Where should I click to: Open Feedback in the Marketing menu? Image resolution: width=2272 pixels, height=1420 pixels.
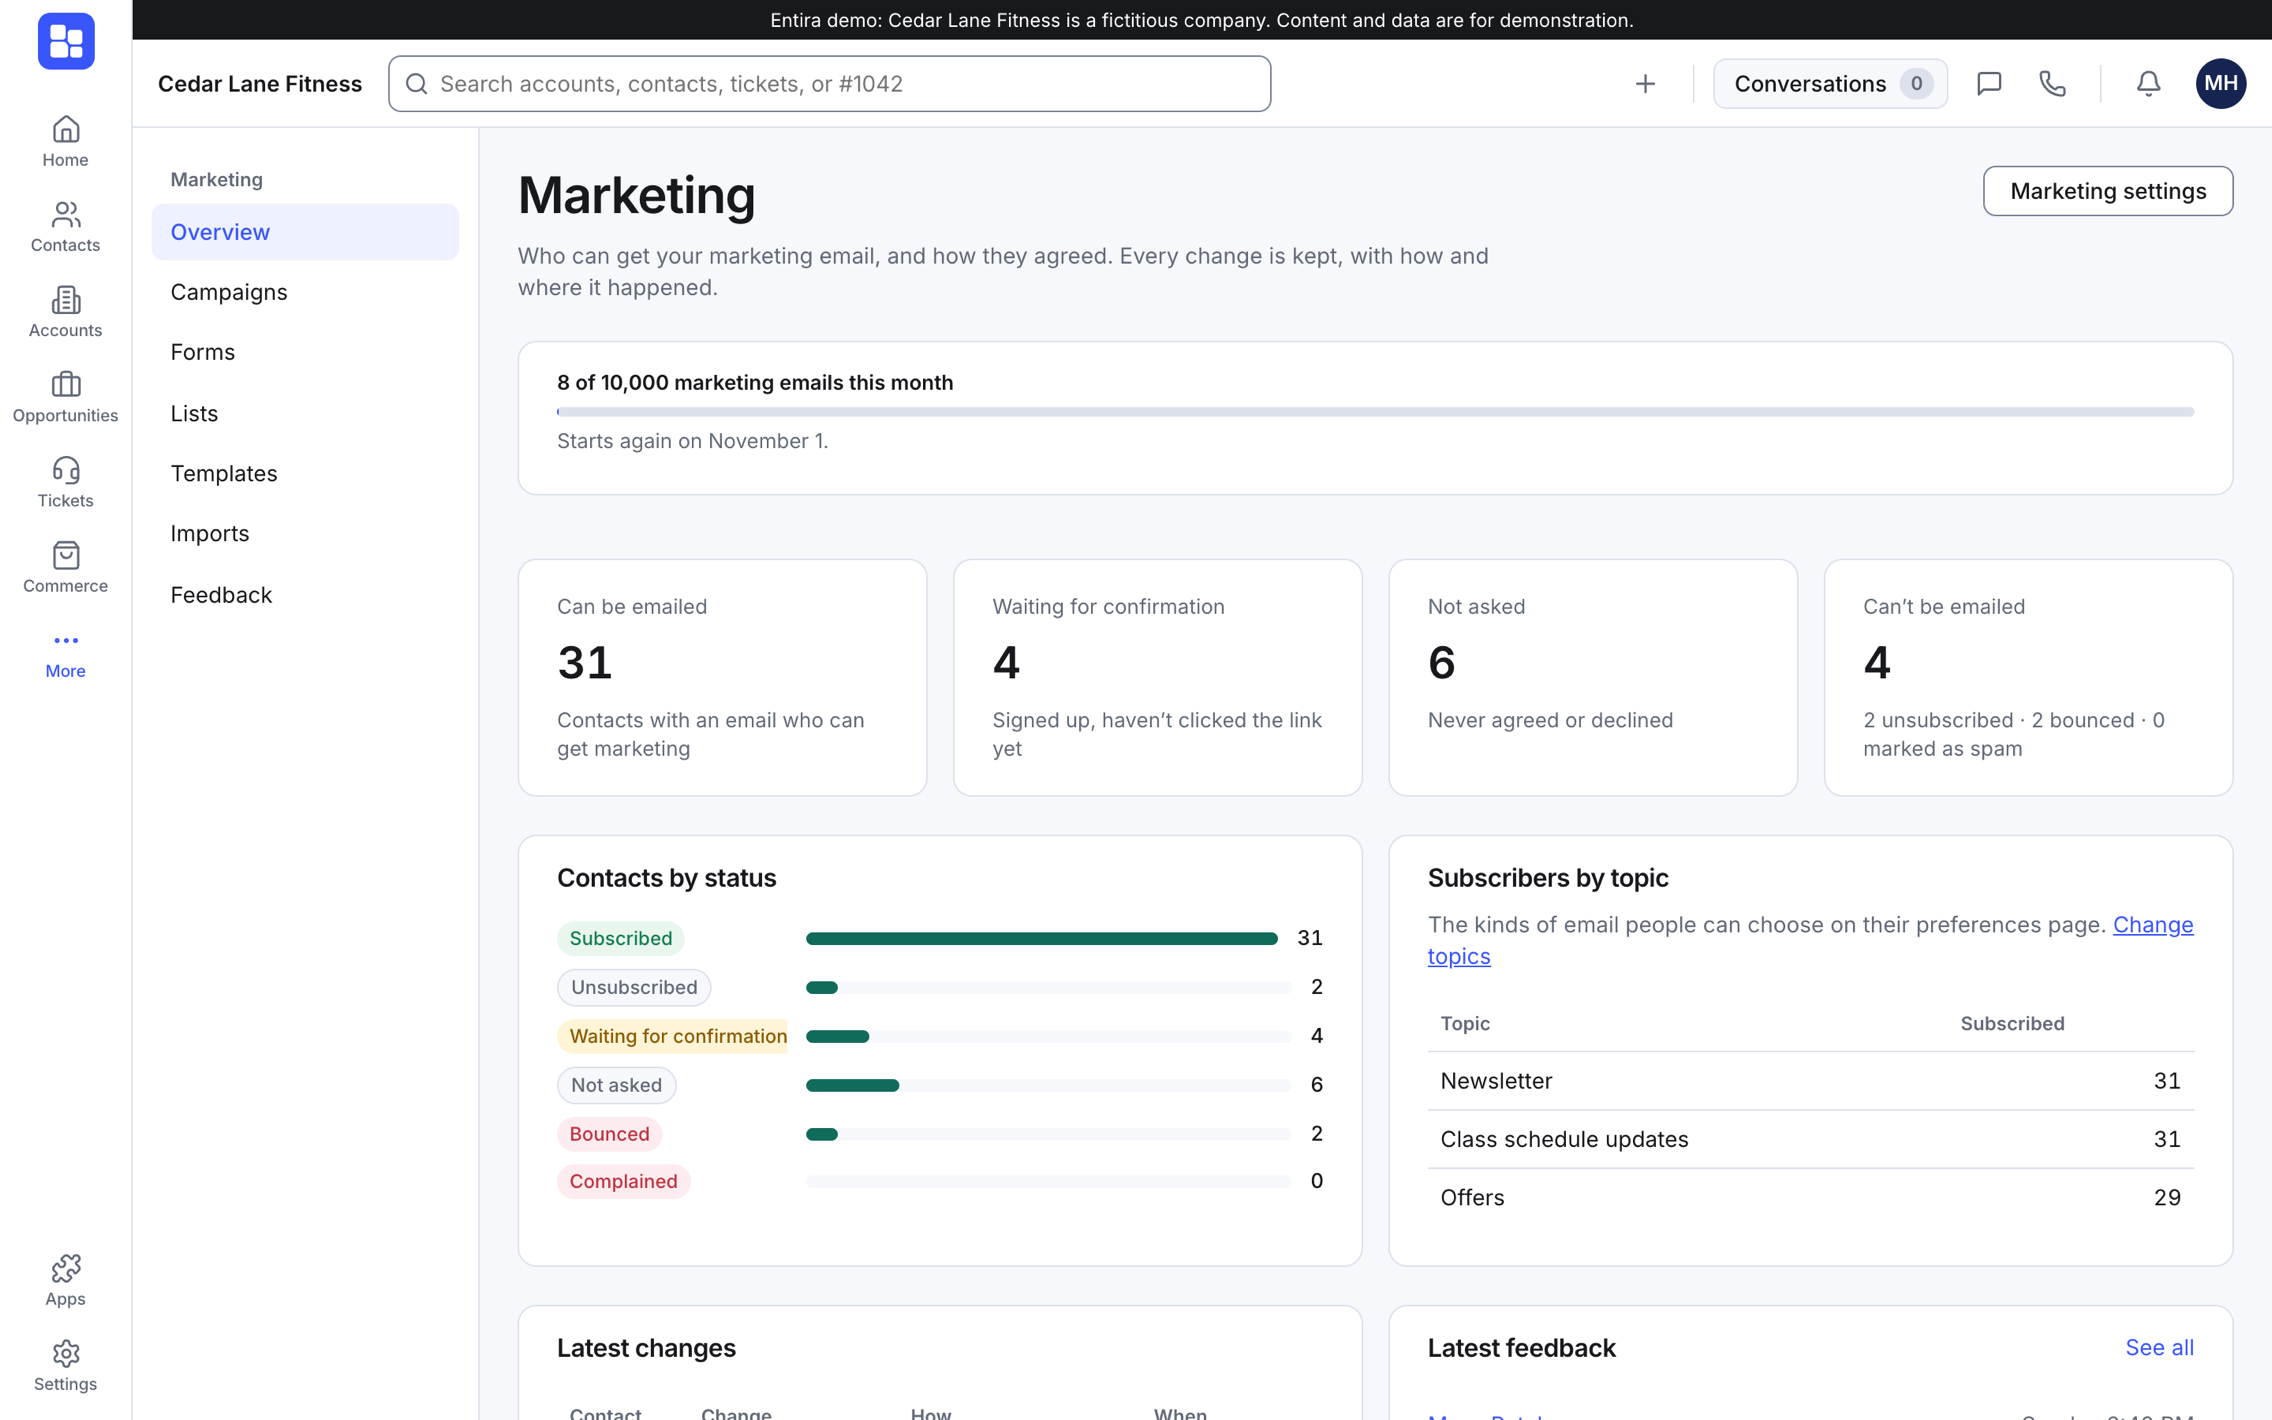305,595
